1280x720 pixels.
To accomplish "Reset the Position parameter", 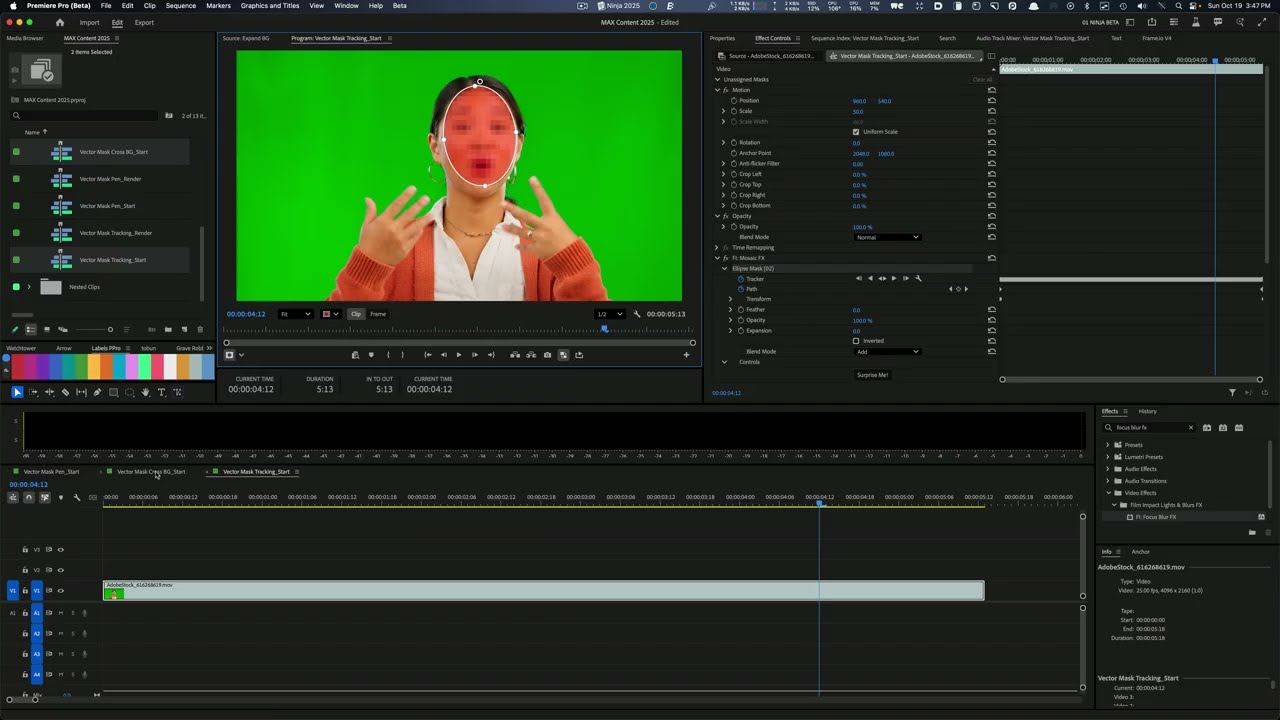I will (992, 101).
